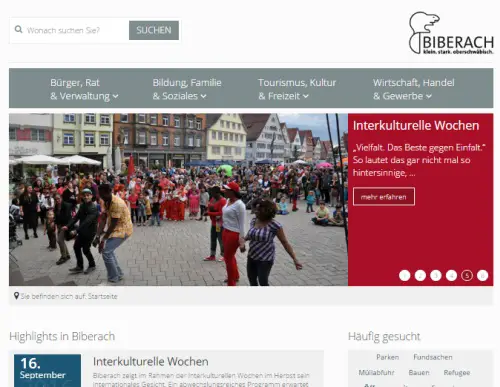Select slide indicator dot 1
The height and width of the screenshot is (387, 500).
404,275
